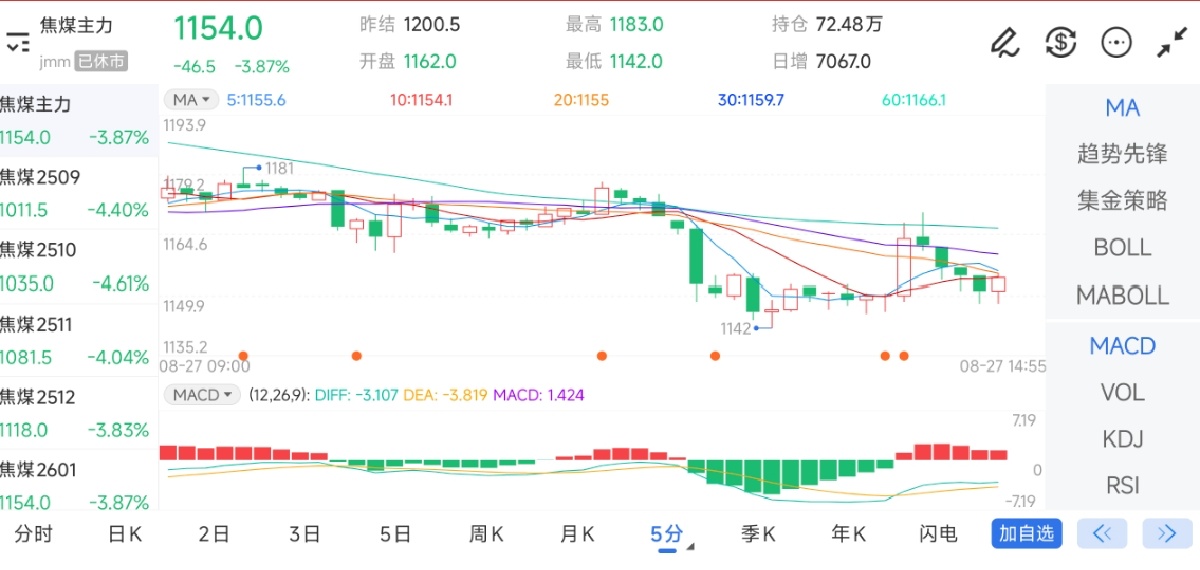Select MA in the right indicator panel
1200x570 pixels.
[1122, 108]
